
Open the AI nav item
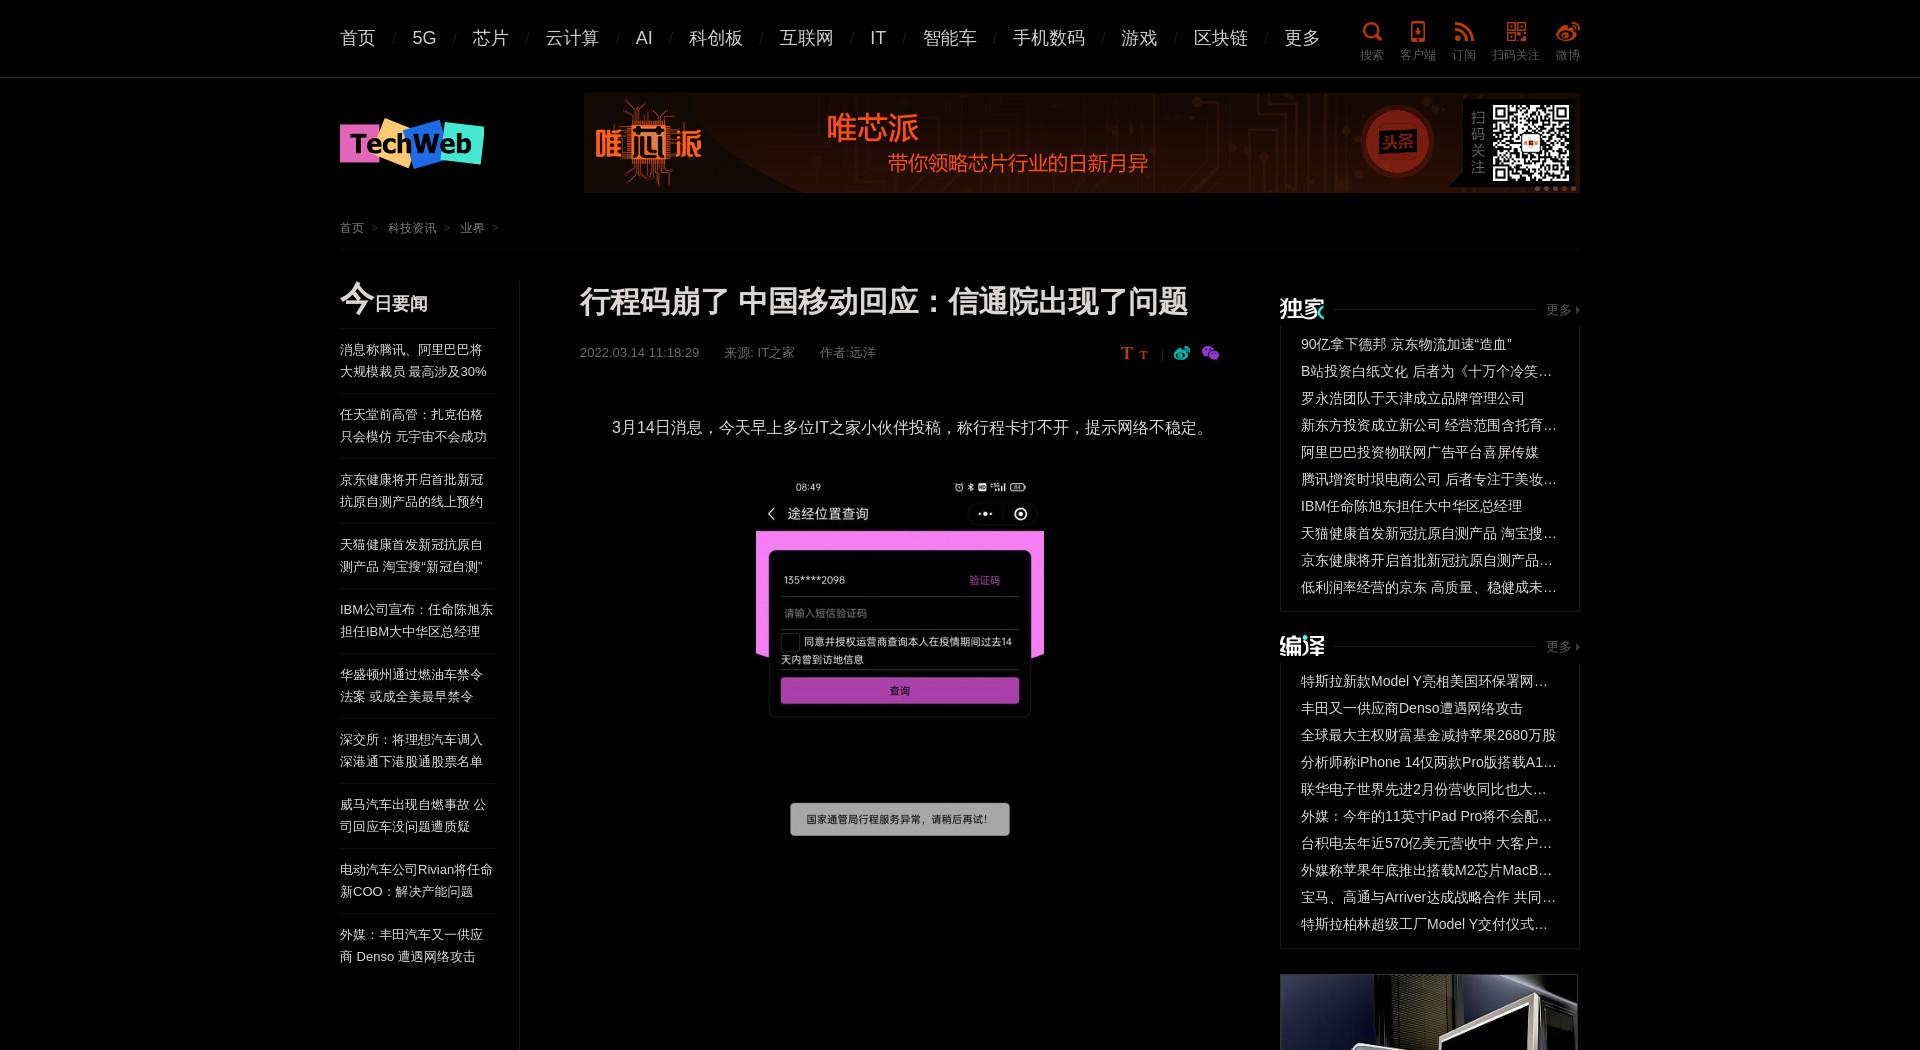pyautogui.click(x=644, y=38)
